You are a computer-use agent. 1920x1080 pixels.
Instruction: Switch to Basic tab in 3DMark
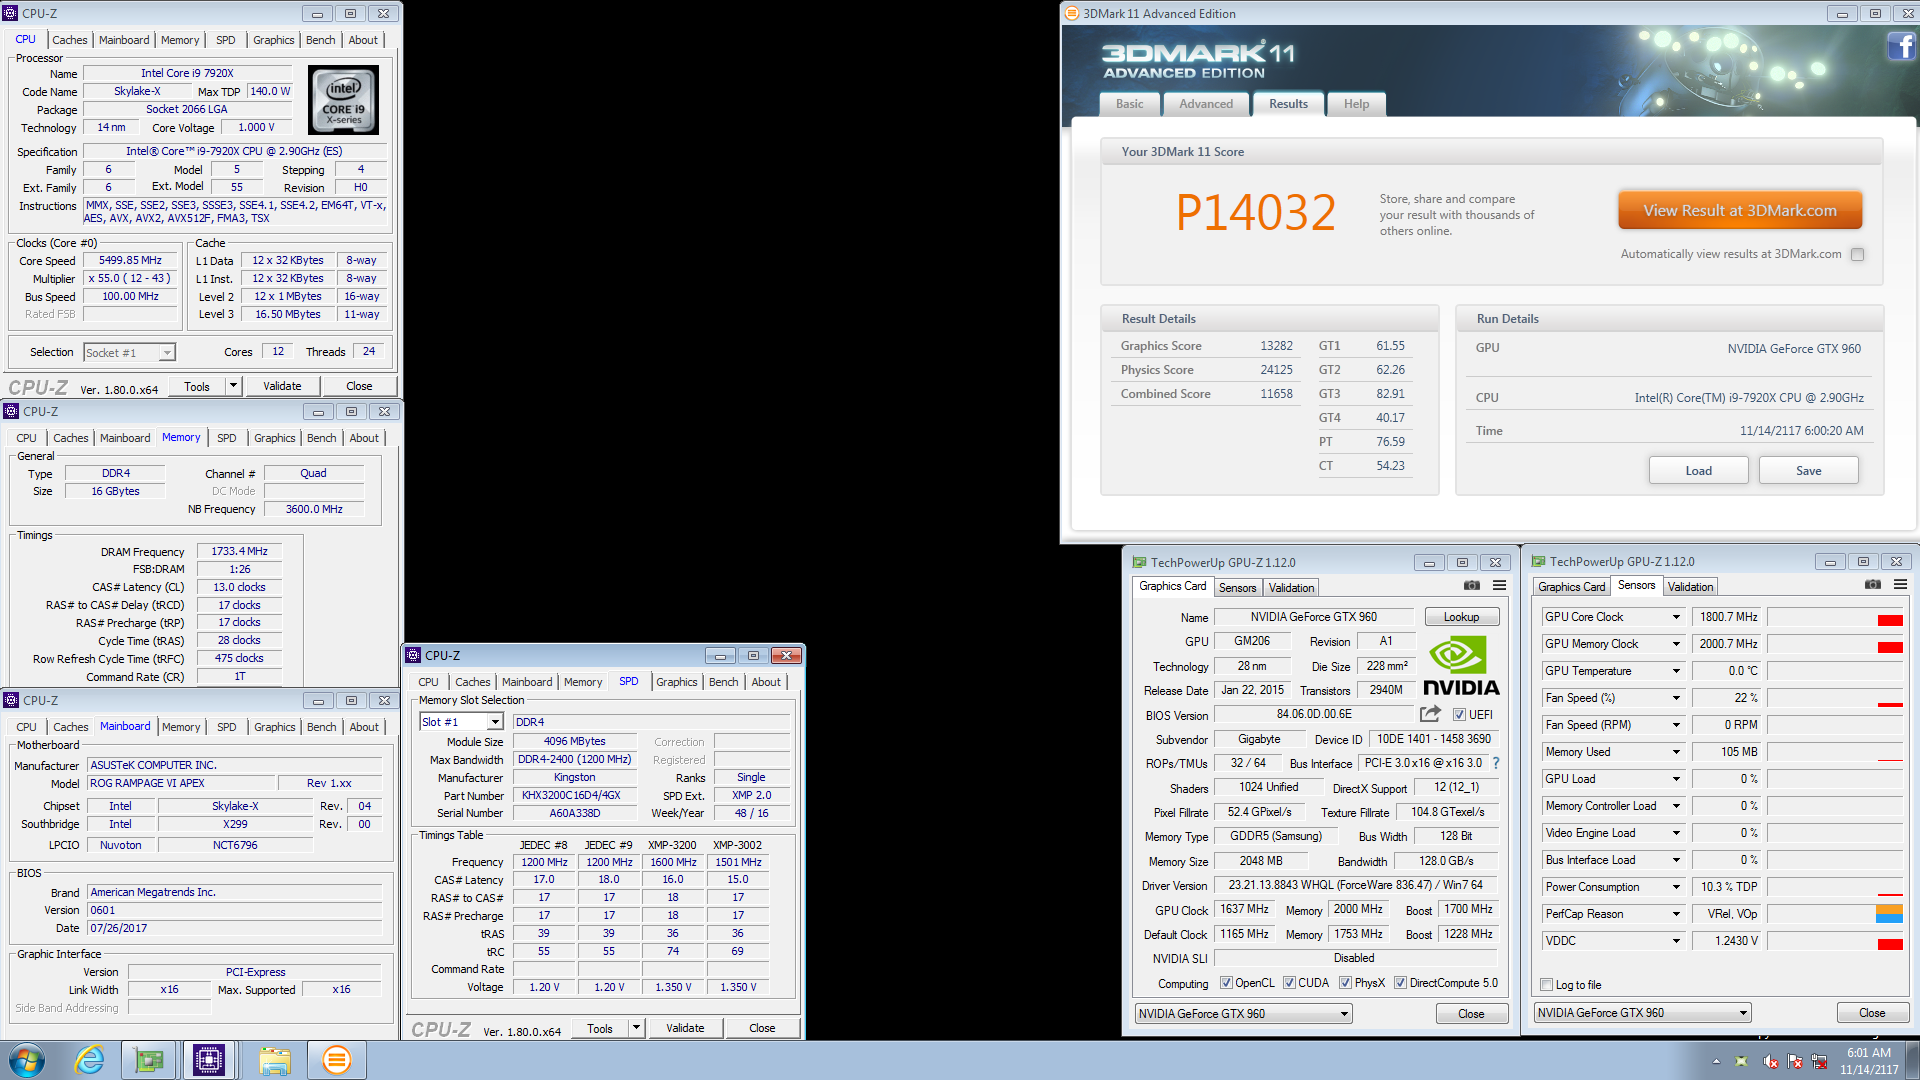coord(1130,104)
